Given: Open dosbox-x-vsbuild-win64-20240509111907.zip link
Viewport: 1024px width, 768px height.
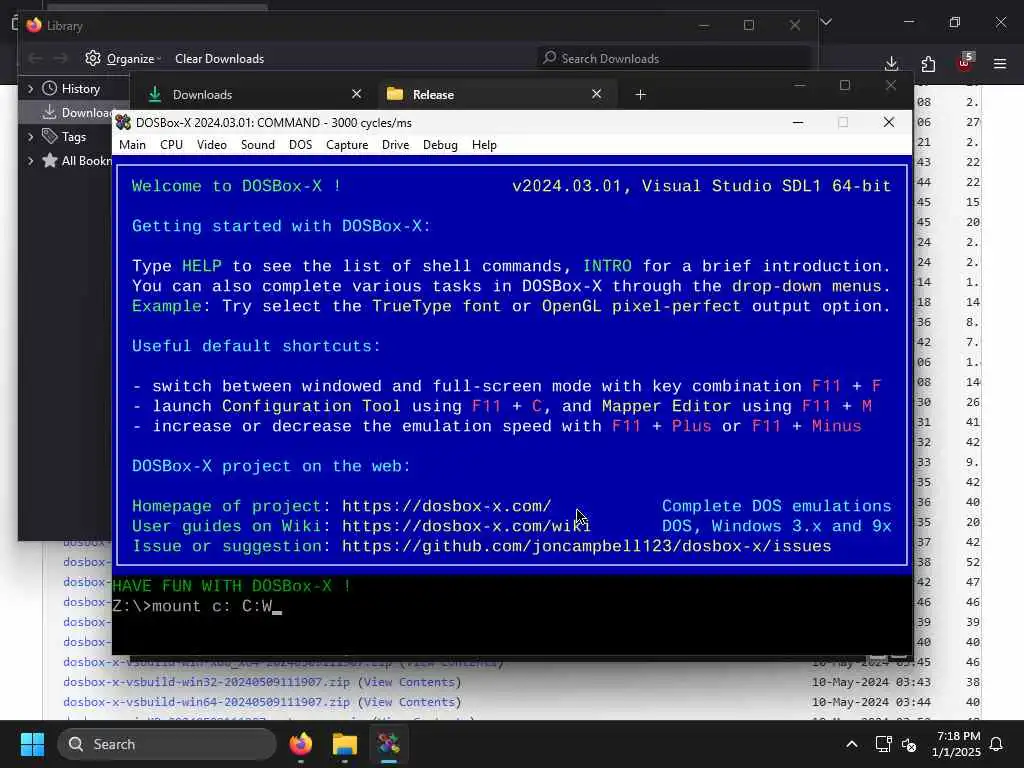Looking at the screenshot, I should [x=206, y=702].
